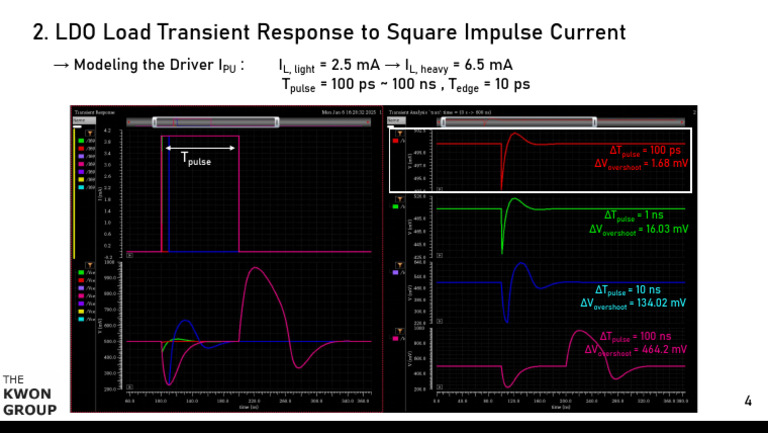Click Name header in Transient Response window
This screenshot has width=768, height=433.
[x=84, y=120]
